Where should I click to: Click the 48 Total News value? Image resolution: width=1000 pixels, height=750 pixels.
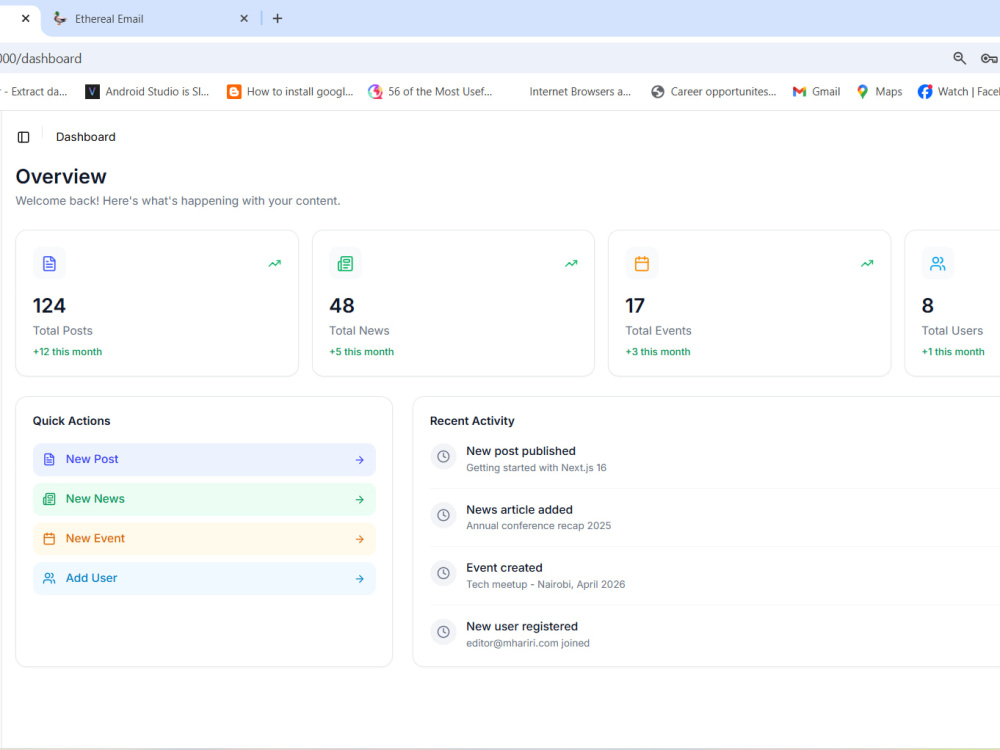342,305
